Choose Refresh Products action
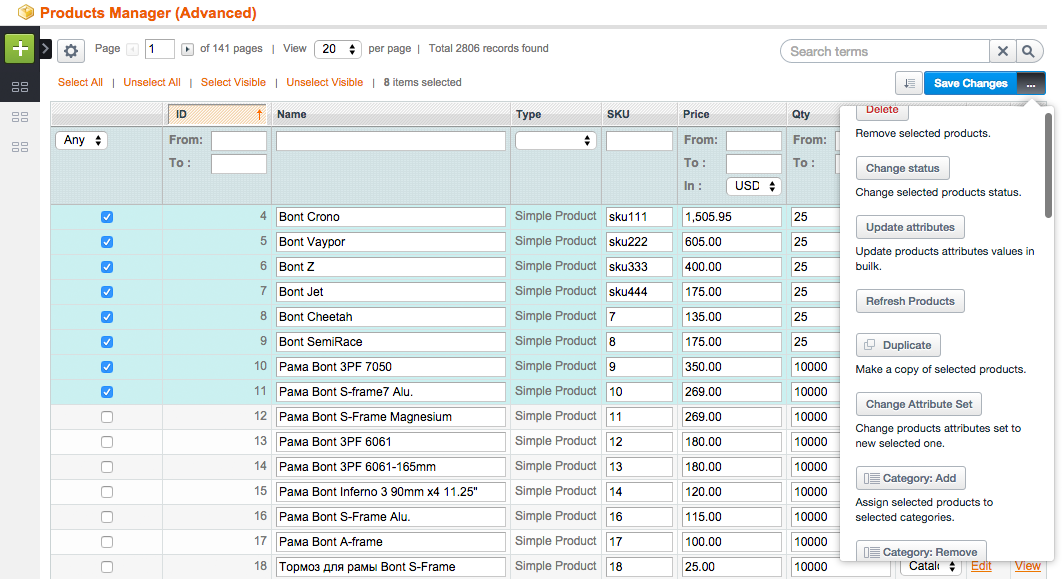 [x=910, y=301]
